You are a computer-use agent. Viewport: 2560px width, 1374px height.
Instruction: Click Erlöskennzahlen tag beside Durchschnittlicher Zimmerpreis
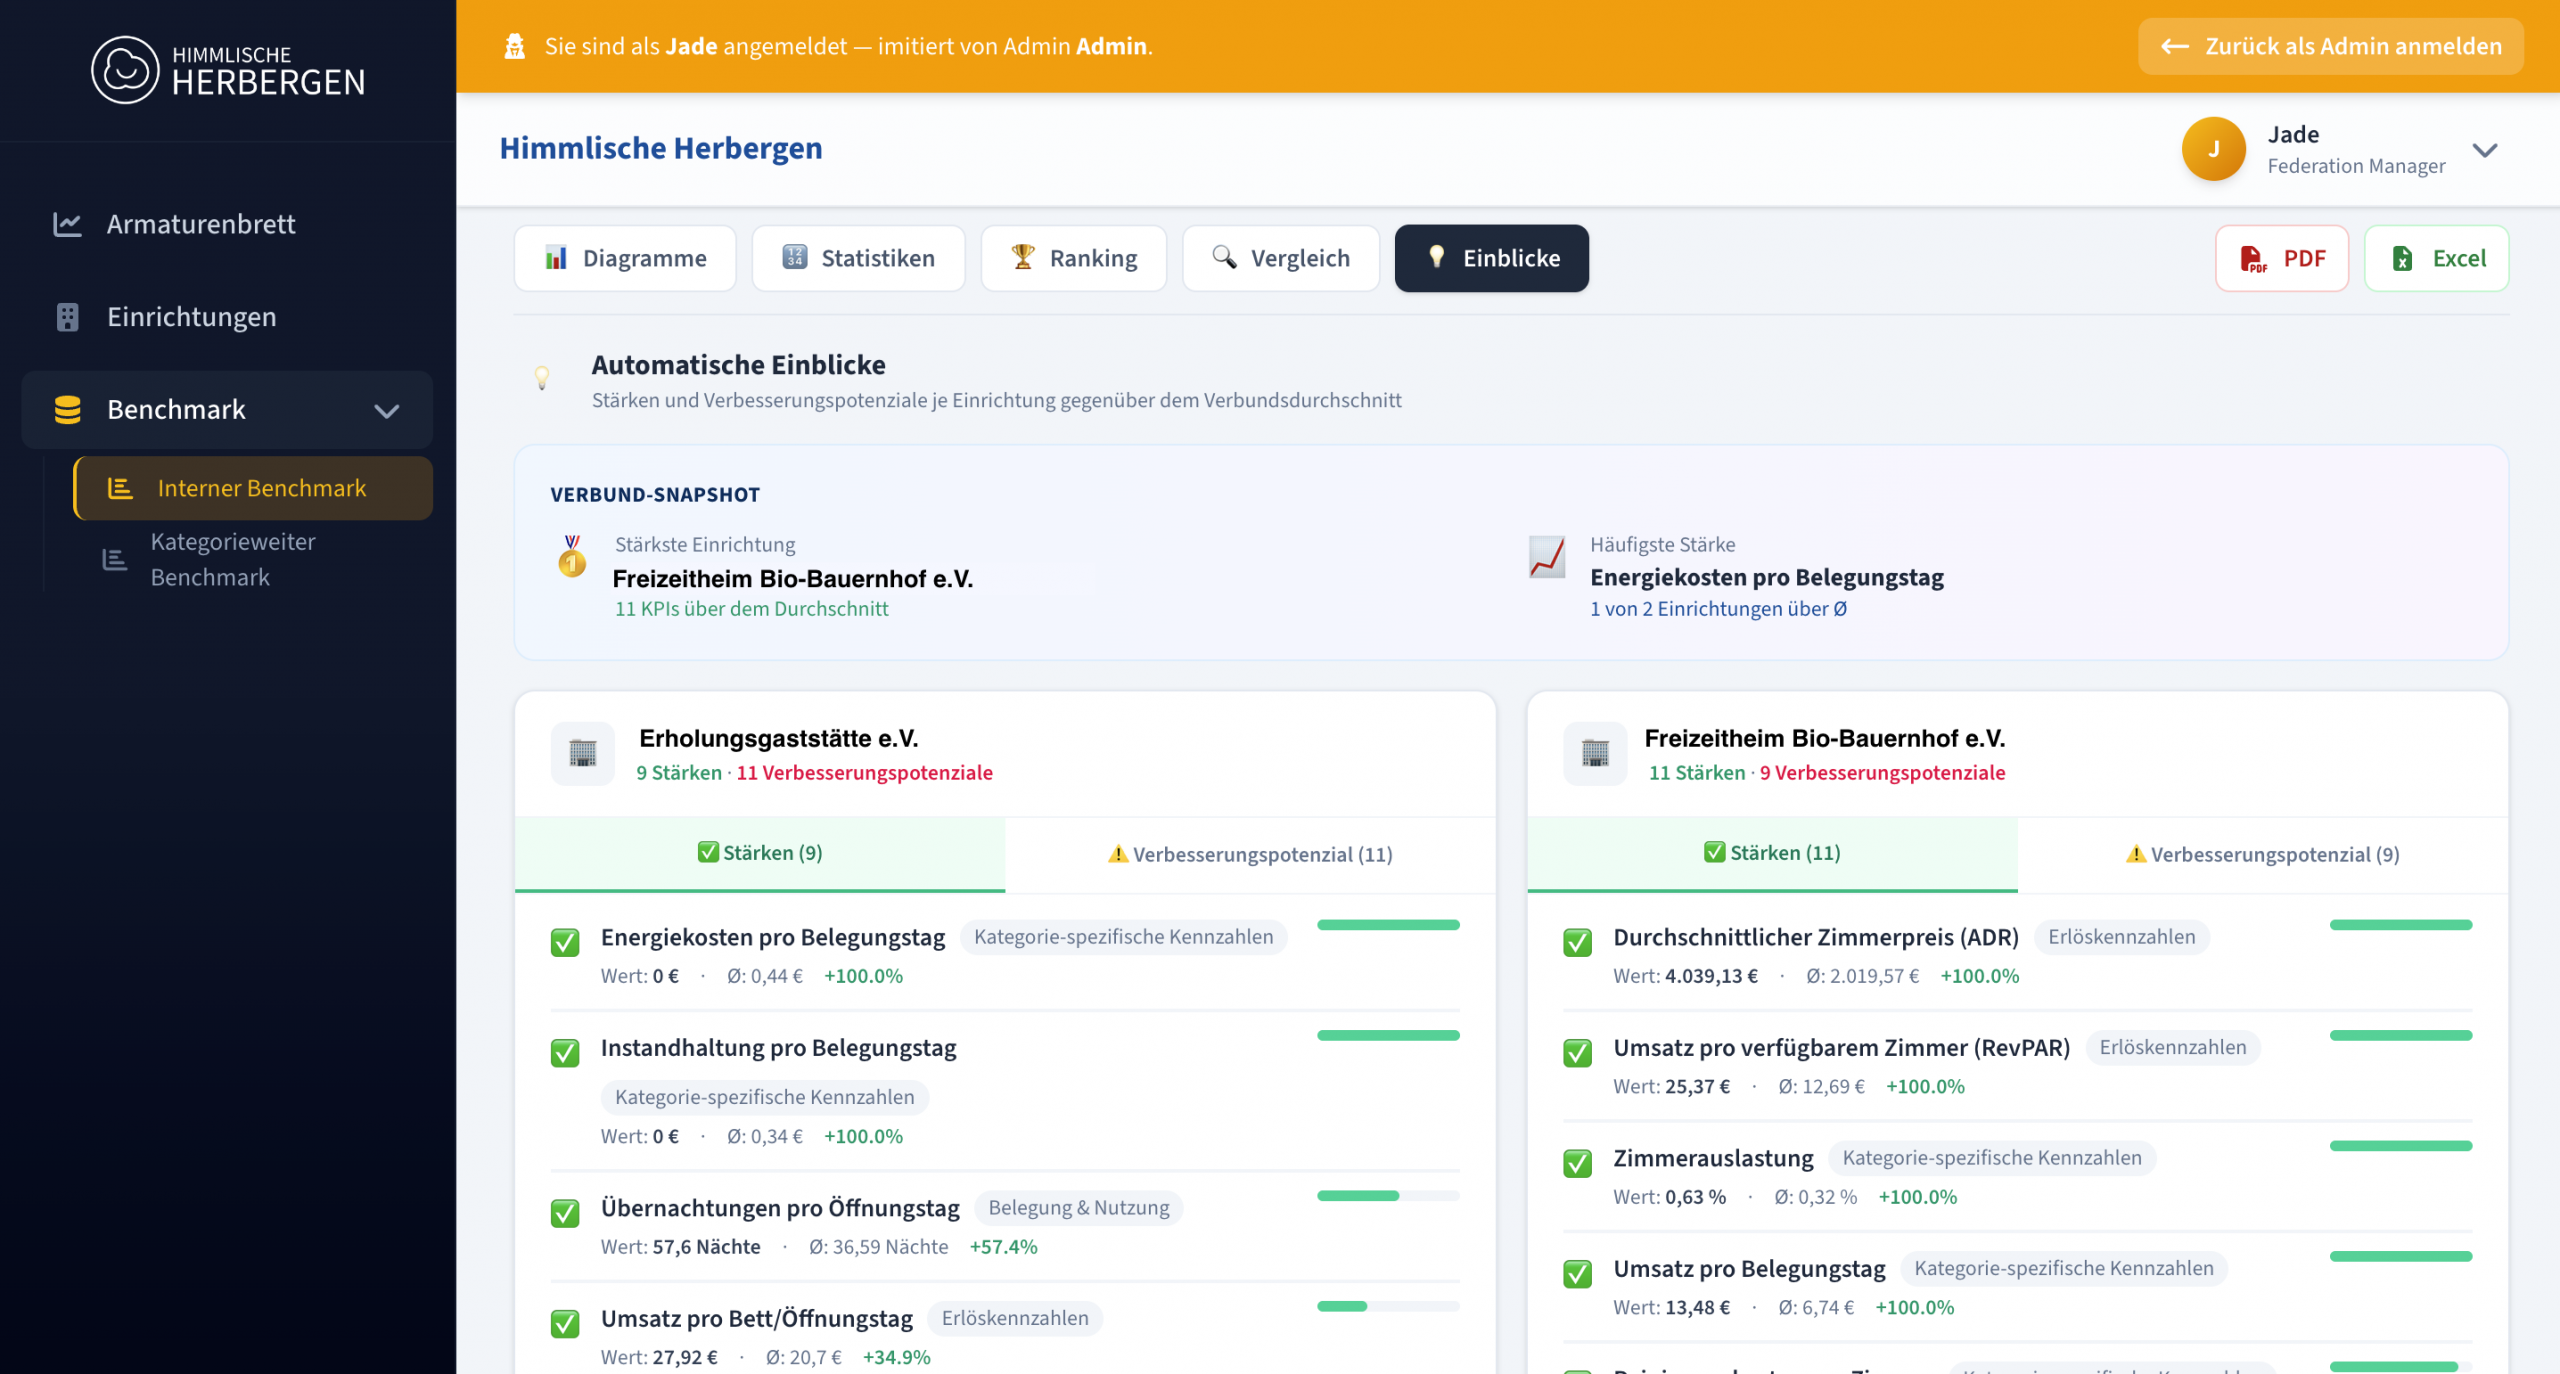2122,937
